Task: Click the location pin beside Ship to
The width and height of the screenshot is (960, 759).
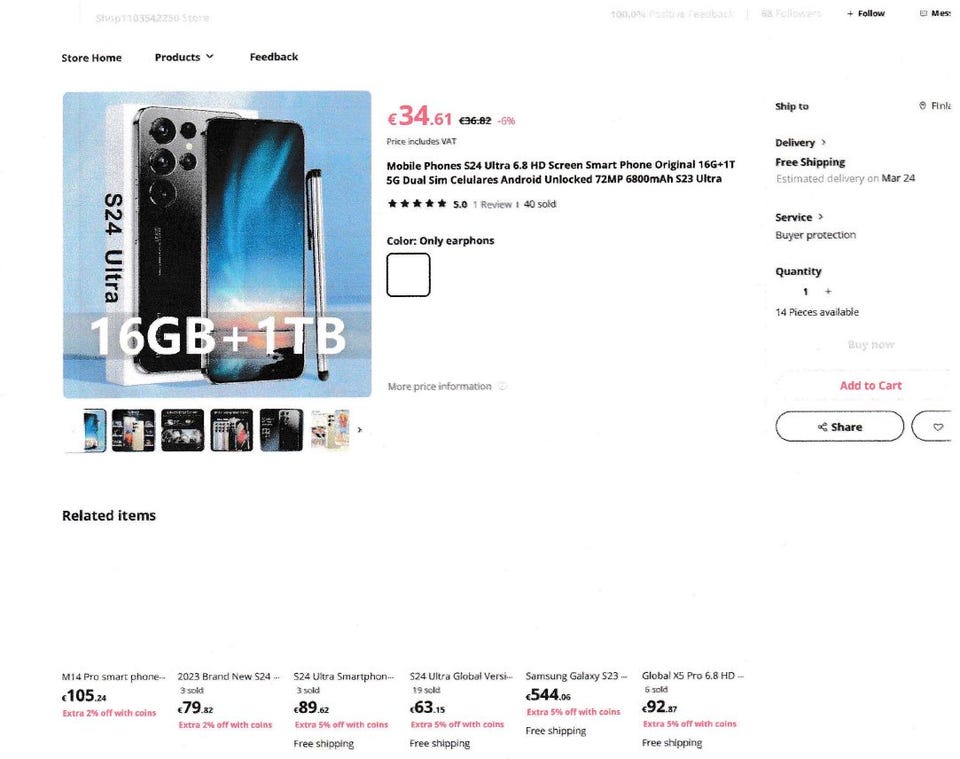Action: point(922,106)
